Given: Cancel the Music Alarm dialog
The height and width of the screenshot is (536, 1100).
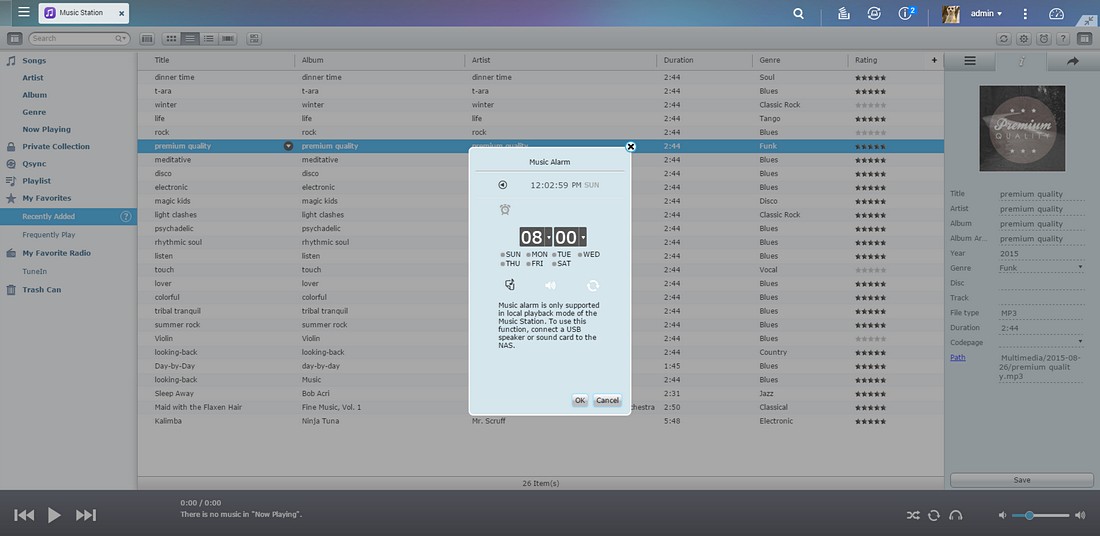Looking at the screenshot, I should [x=607, y=401].
